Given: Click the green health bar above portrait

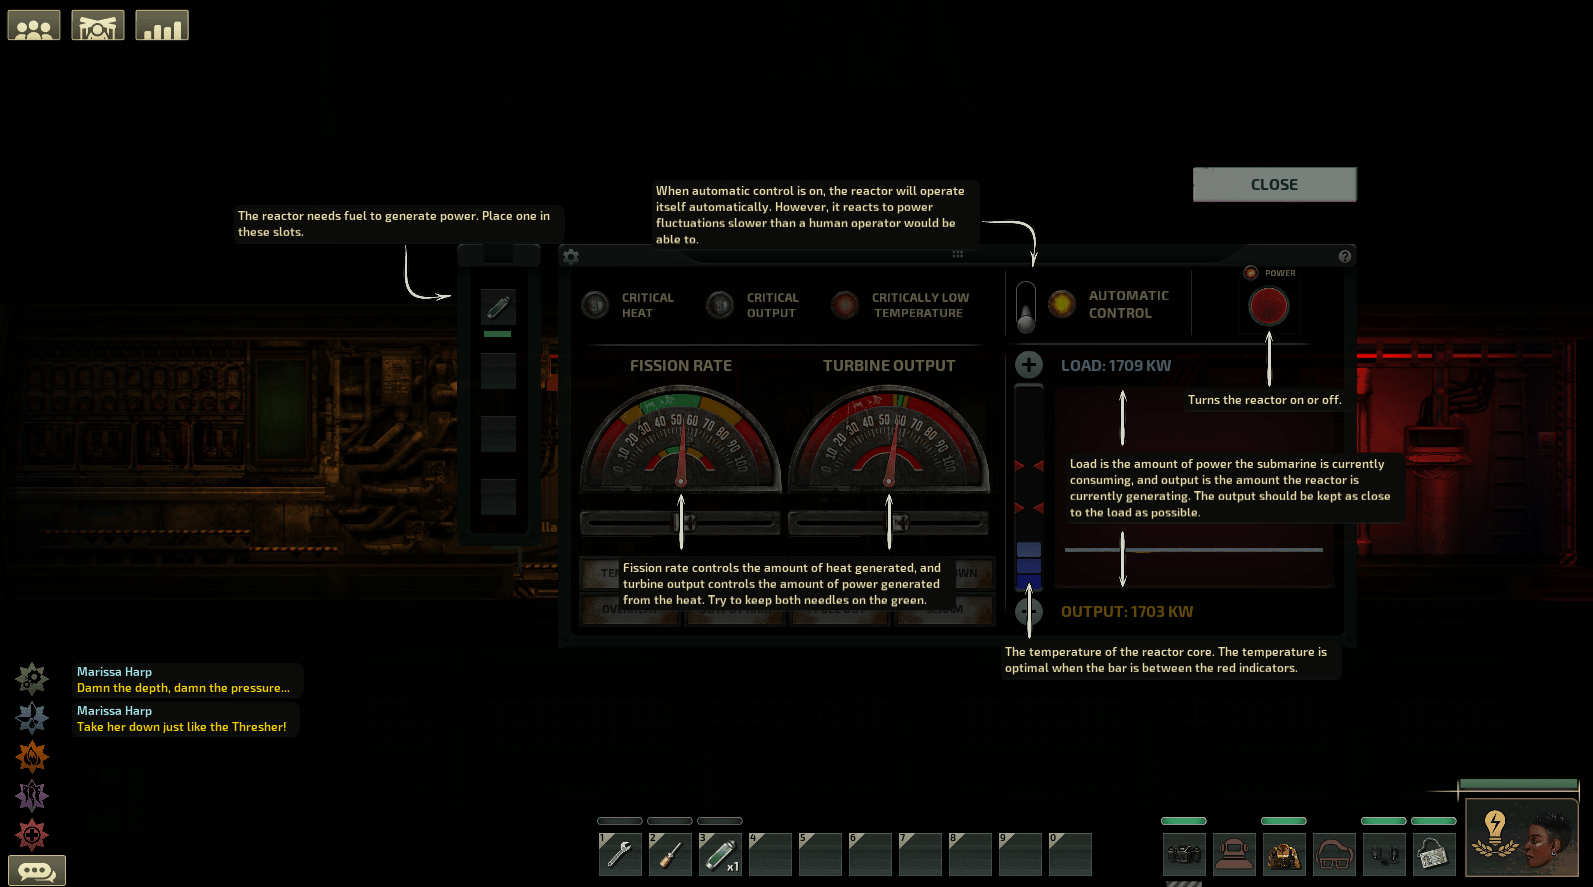Looking at the screenshot, I should point(1518,785).
